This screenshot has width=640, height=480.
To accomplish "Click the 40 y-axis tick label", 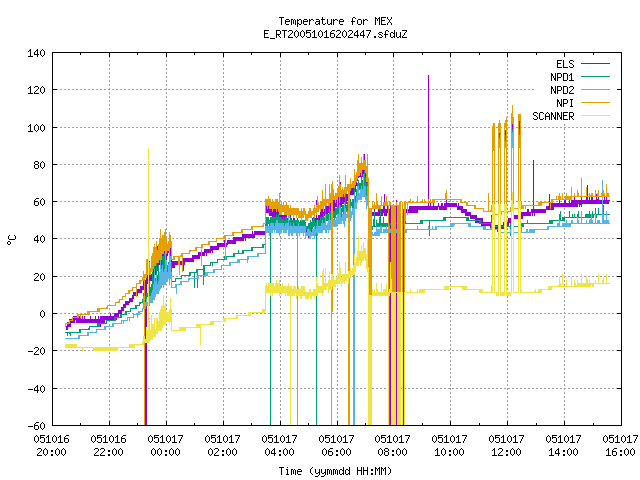I will [x=39, y=239].
